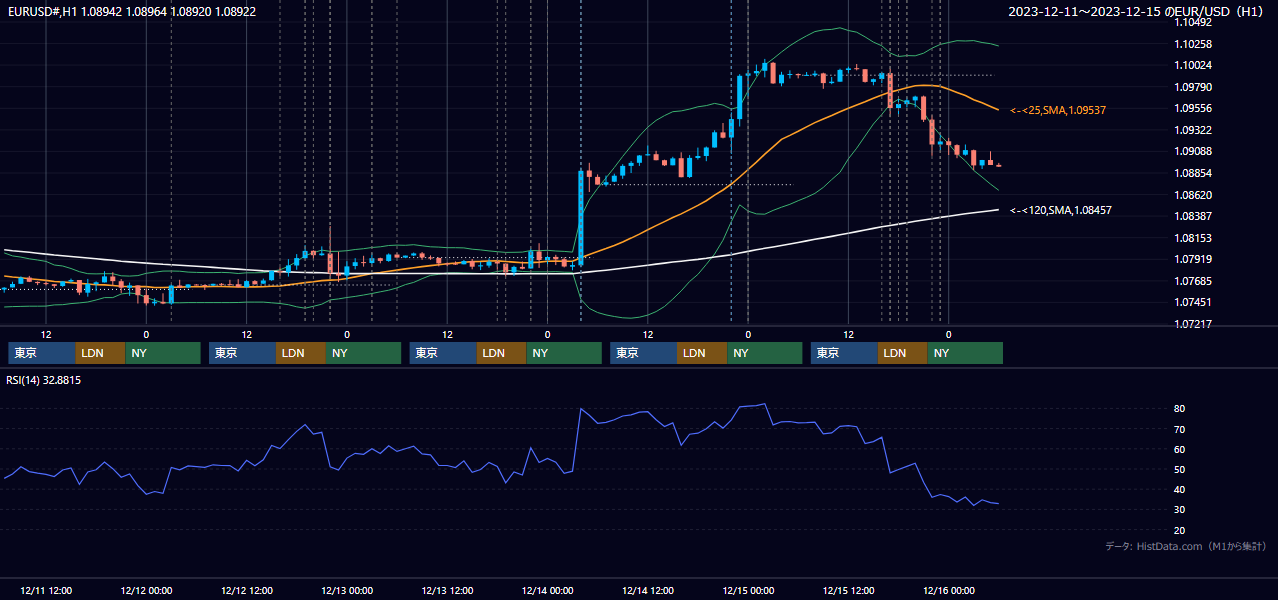Click price axis value 1.08387
The image size is (1278, 600).
1194,216
